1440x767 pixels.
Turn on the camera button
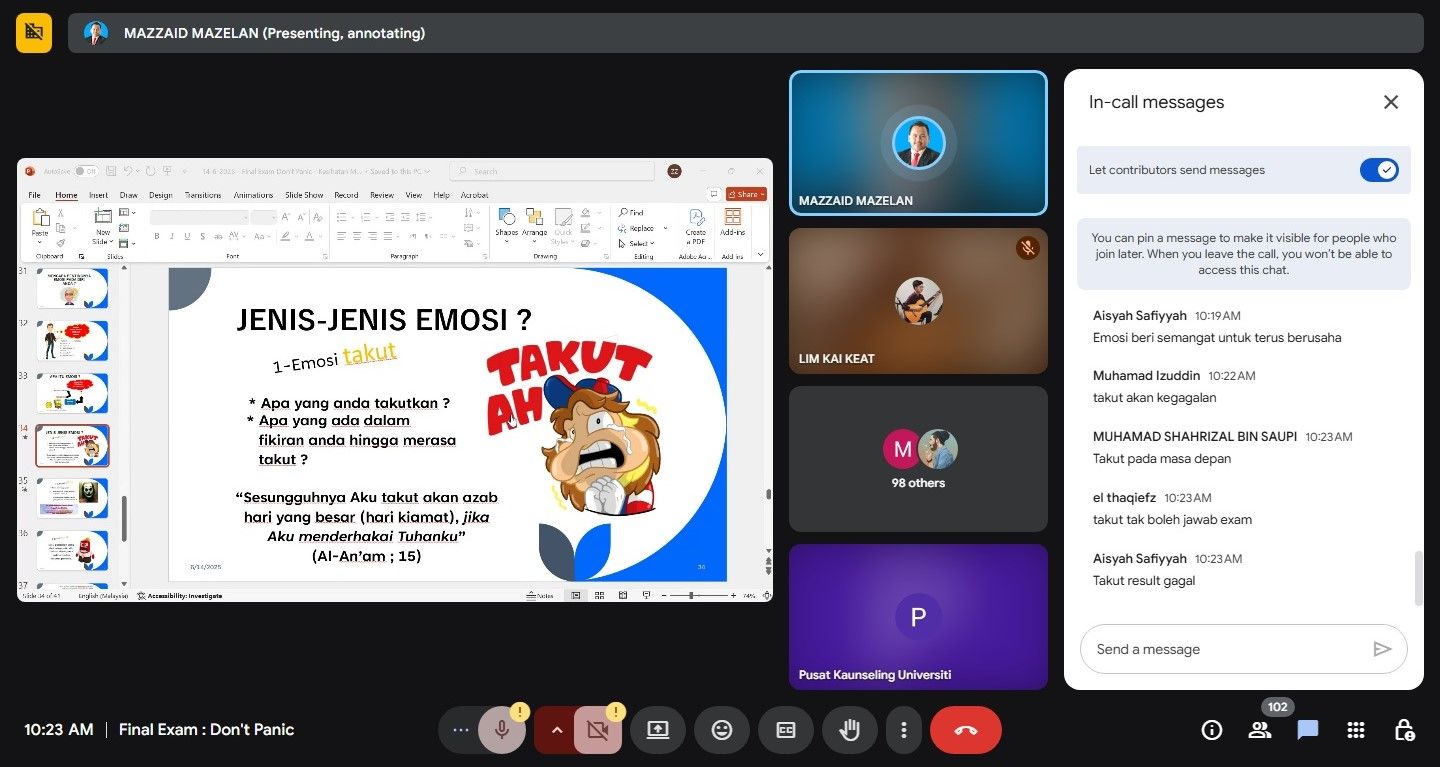pos(598,730)
